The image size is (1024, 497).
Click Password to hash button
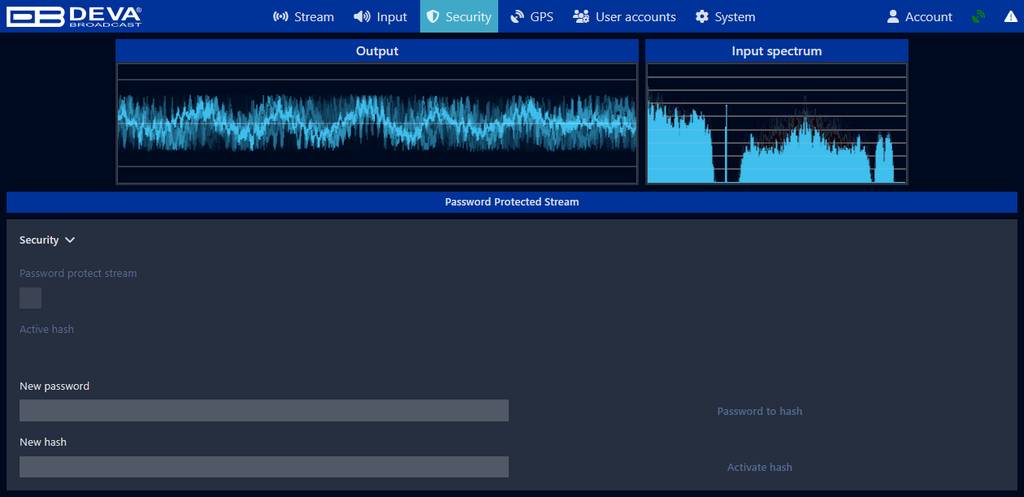click(x=760, y=411)
